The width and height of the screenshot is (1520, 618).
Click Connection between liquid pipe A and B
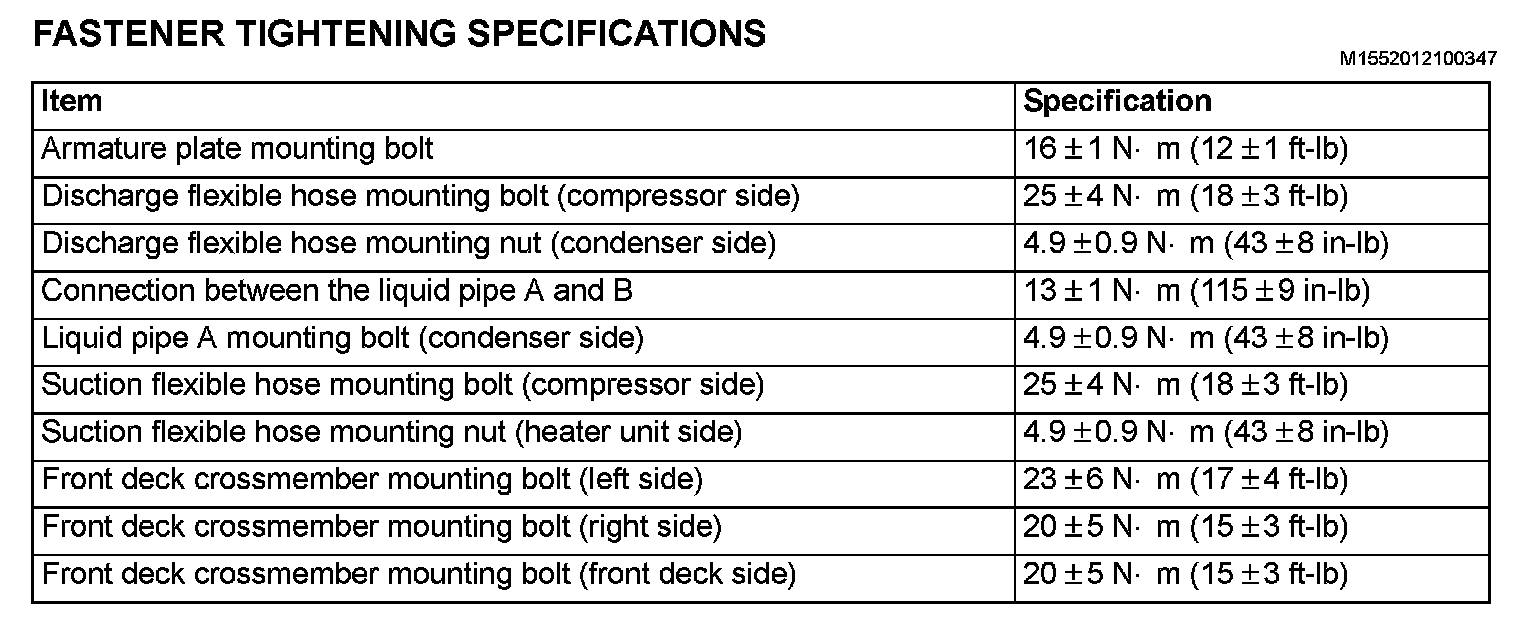337,291
